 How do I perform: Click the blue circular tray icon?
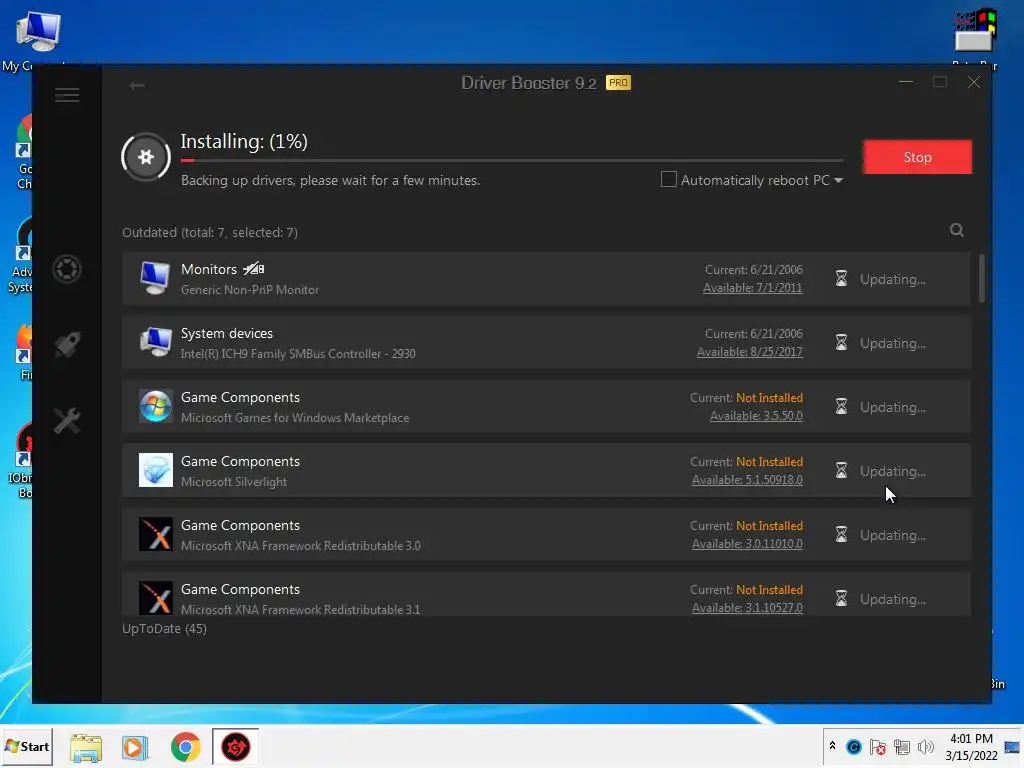854,747
